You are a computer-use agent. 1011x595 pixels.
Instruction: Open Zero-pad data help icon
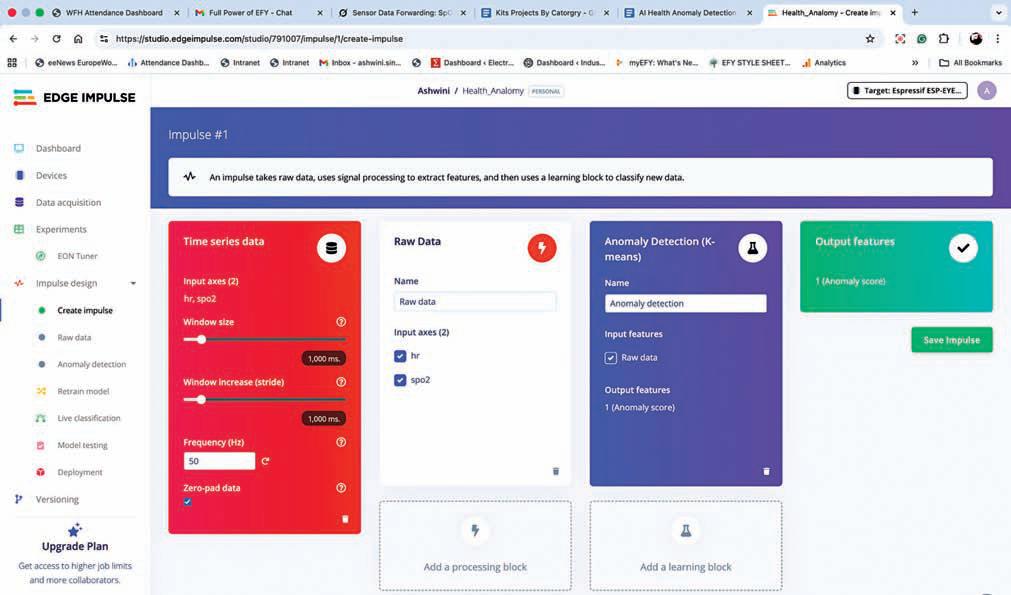(341, 488)
